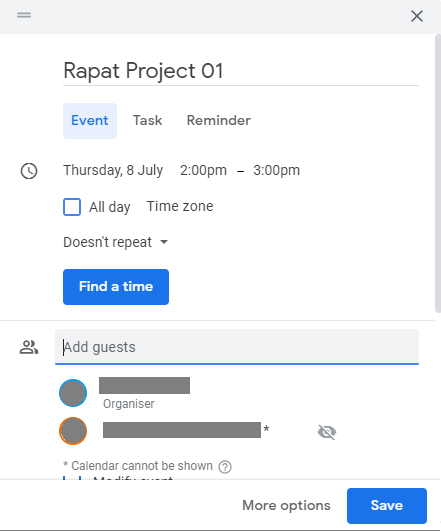Open More options

point(286,506)
